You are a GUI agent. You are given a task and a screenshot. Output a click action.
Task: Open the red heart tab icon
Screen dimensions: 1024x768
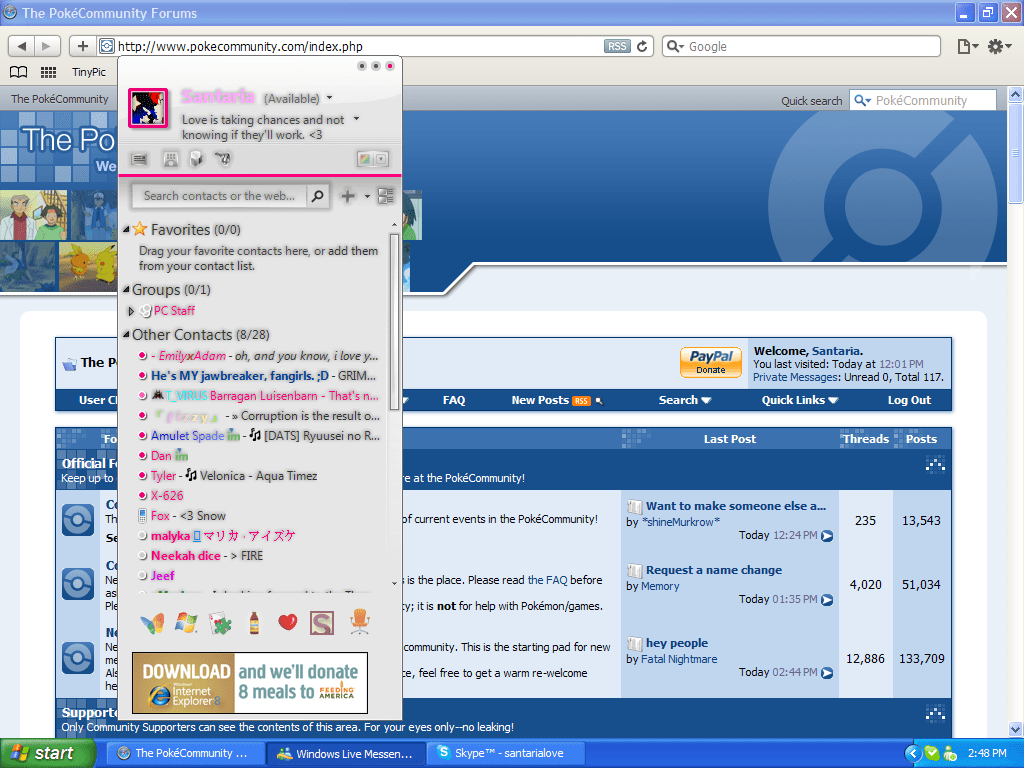pos(287,623)
